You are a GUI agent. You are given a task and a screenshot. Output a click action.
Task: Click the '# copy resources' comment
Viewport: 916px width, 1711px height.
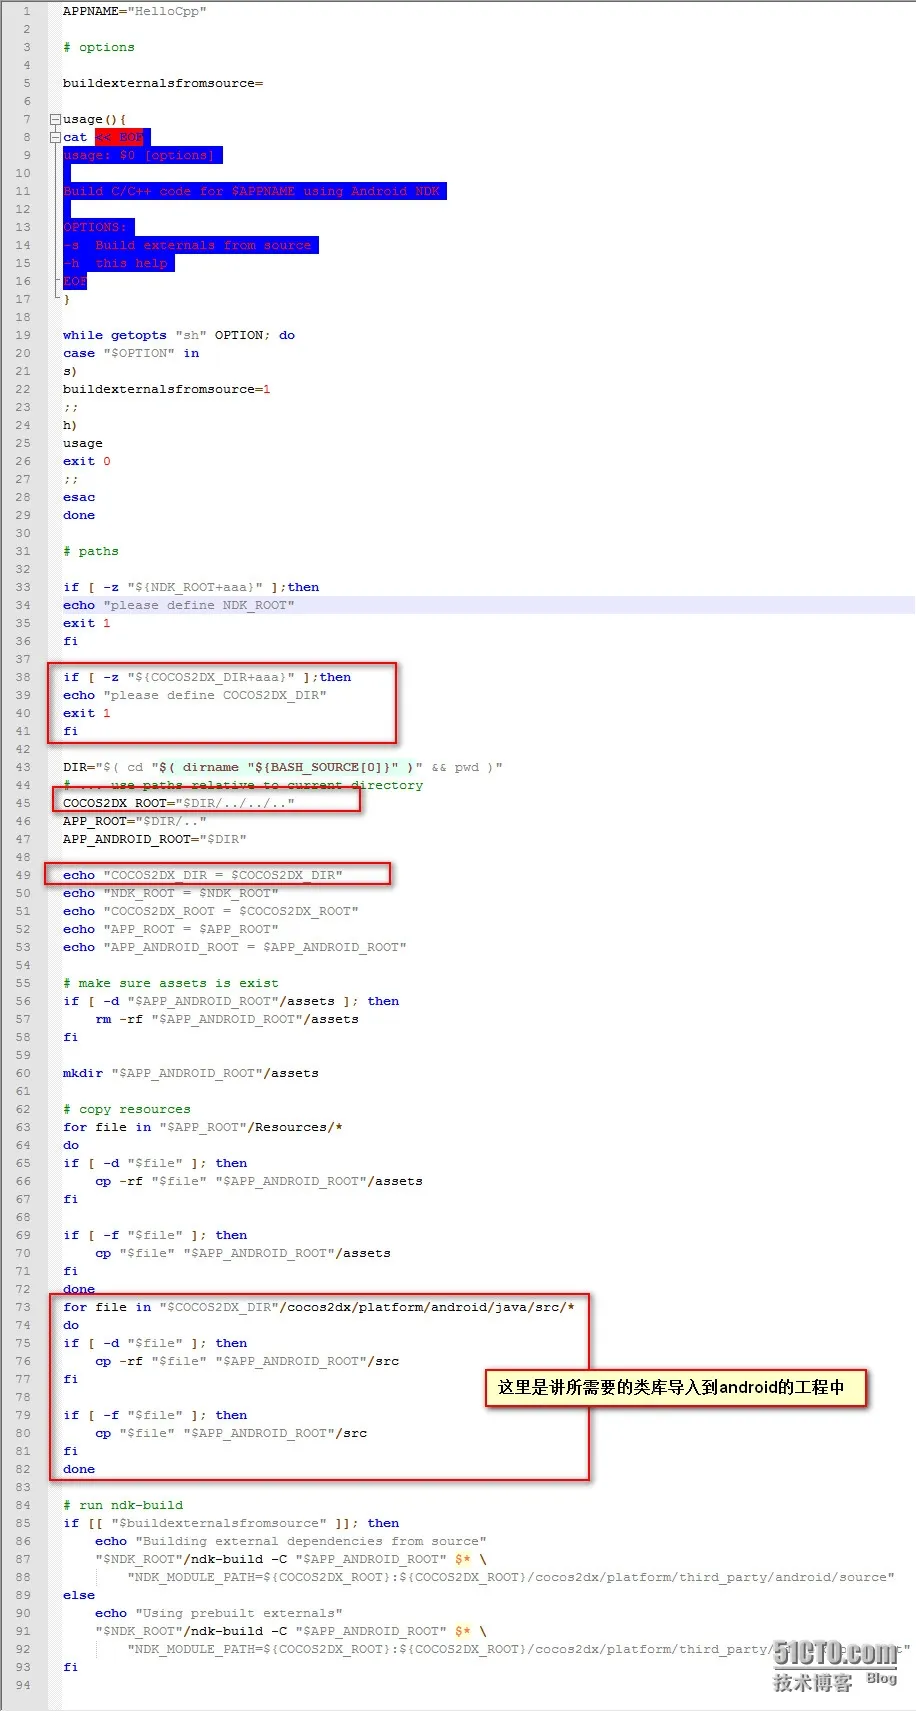pos(127,1110)
